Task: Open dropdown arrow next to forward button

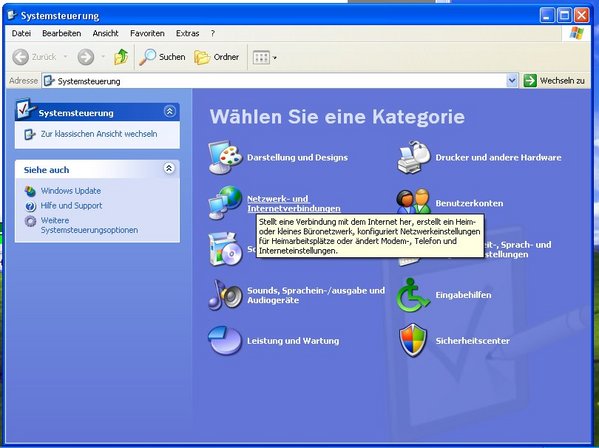Action: [103, 57]
